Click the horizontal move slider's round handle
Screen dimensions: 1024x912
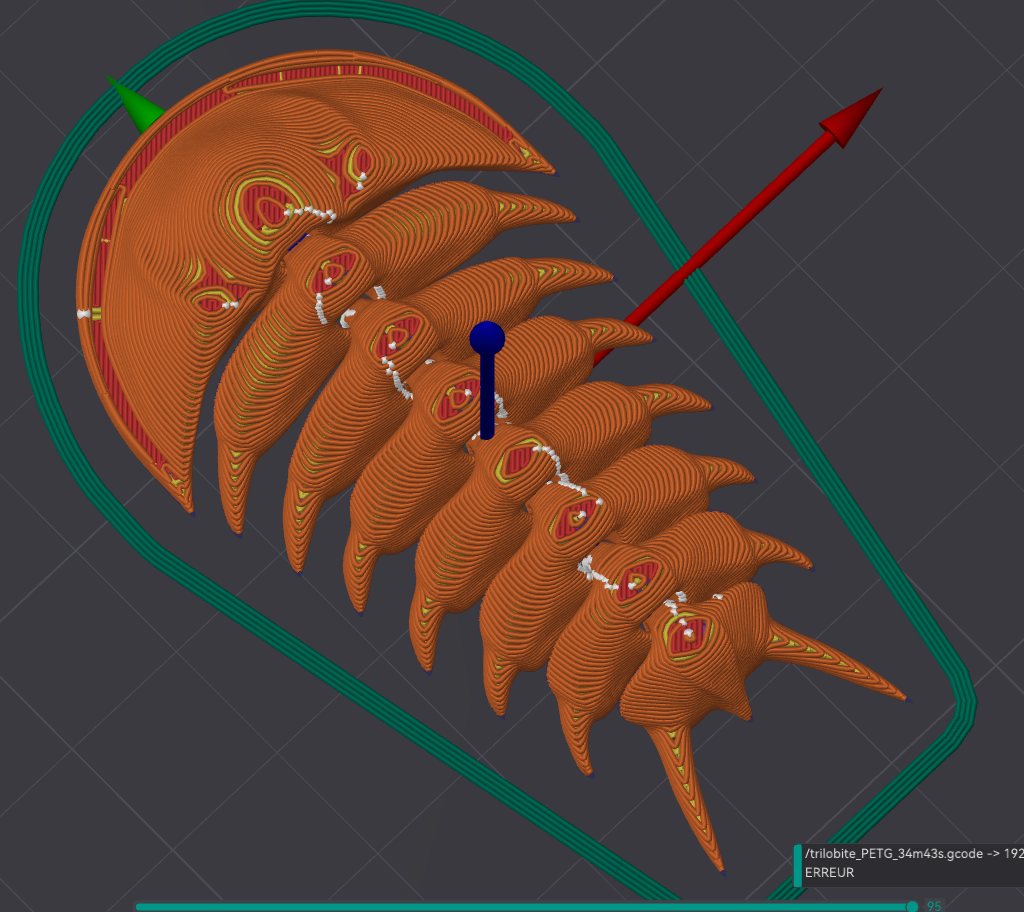point(912,906)
